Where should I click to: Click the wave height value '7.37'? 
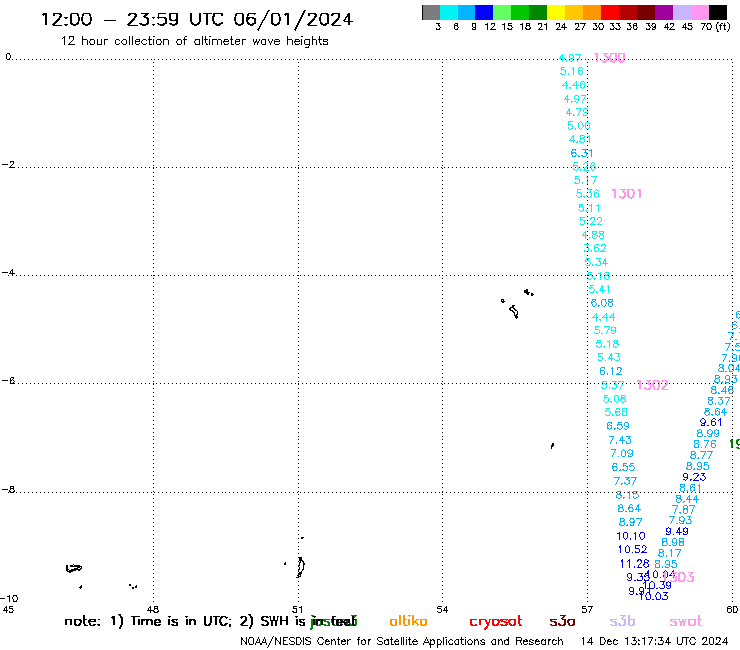[x=625, y=481]
